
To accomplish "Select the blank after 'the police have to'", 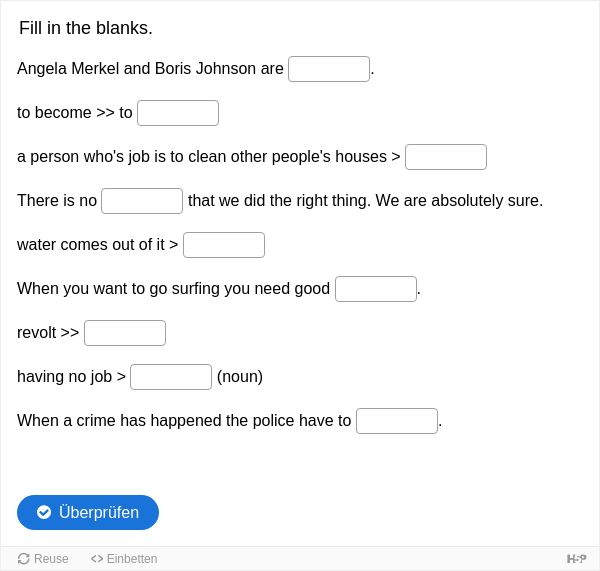I will [x=397, y=421].
